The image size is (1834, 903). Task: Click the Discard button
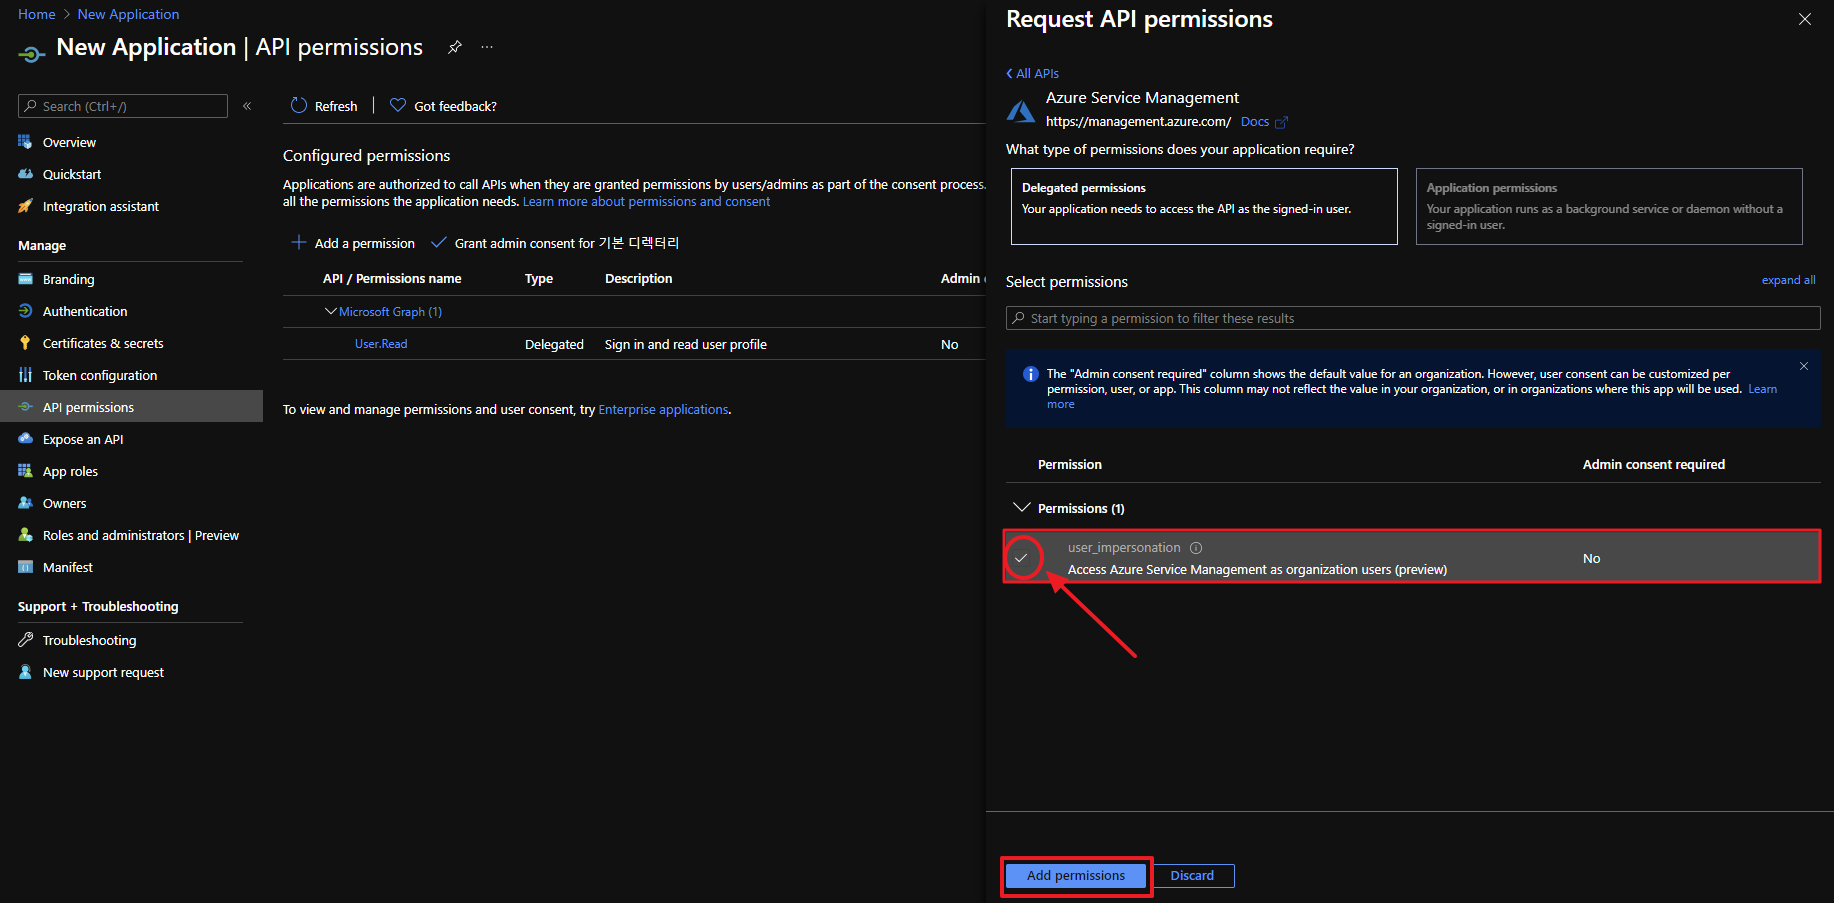[x=1192, y=876]
